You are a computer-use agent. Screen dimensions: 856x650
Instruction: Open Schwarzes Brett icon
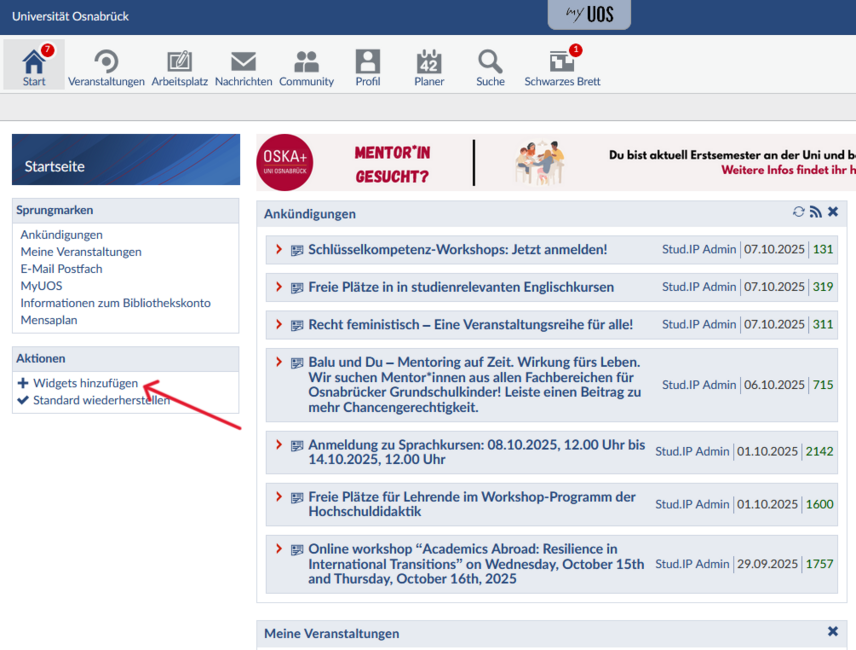562,62
